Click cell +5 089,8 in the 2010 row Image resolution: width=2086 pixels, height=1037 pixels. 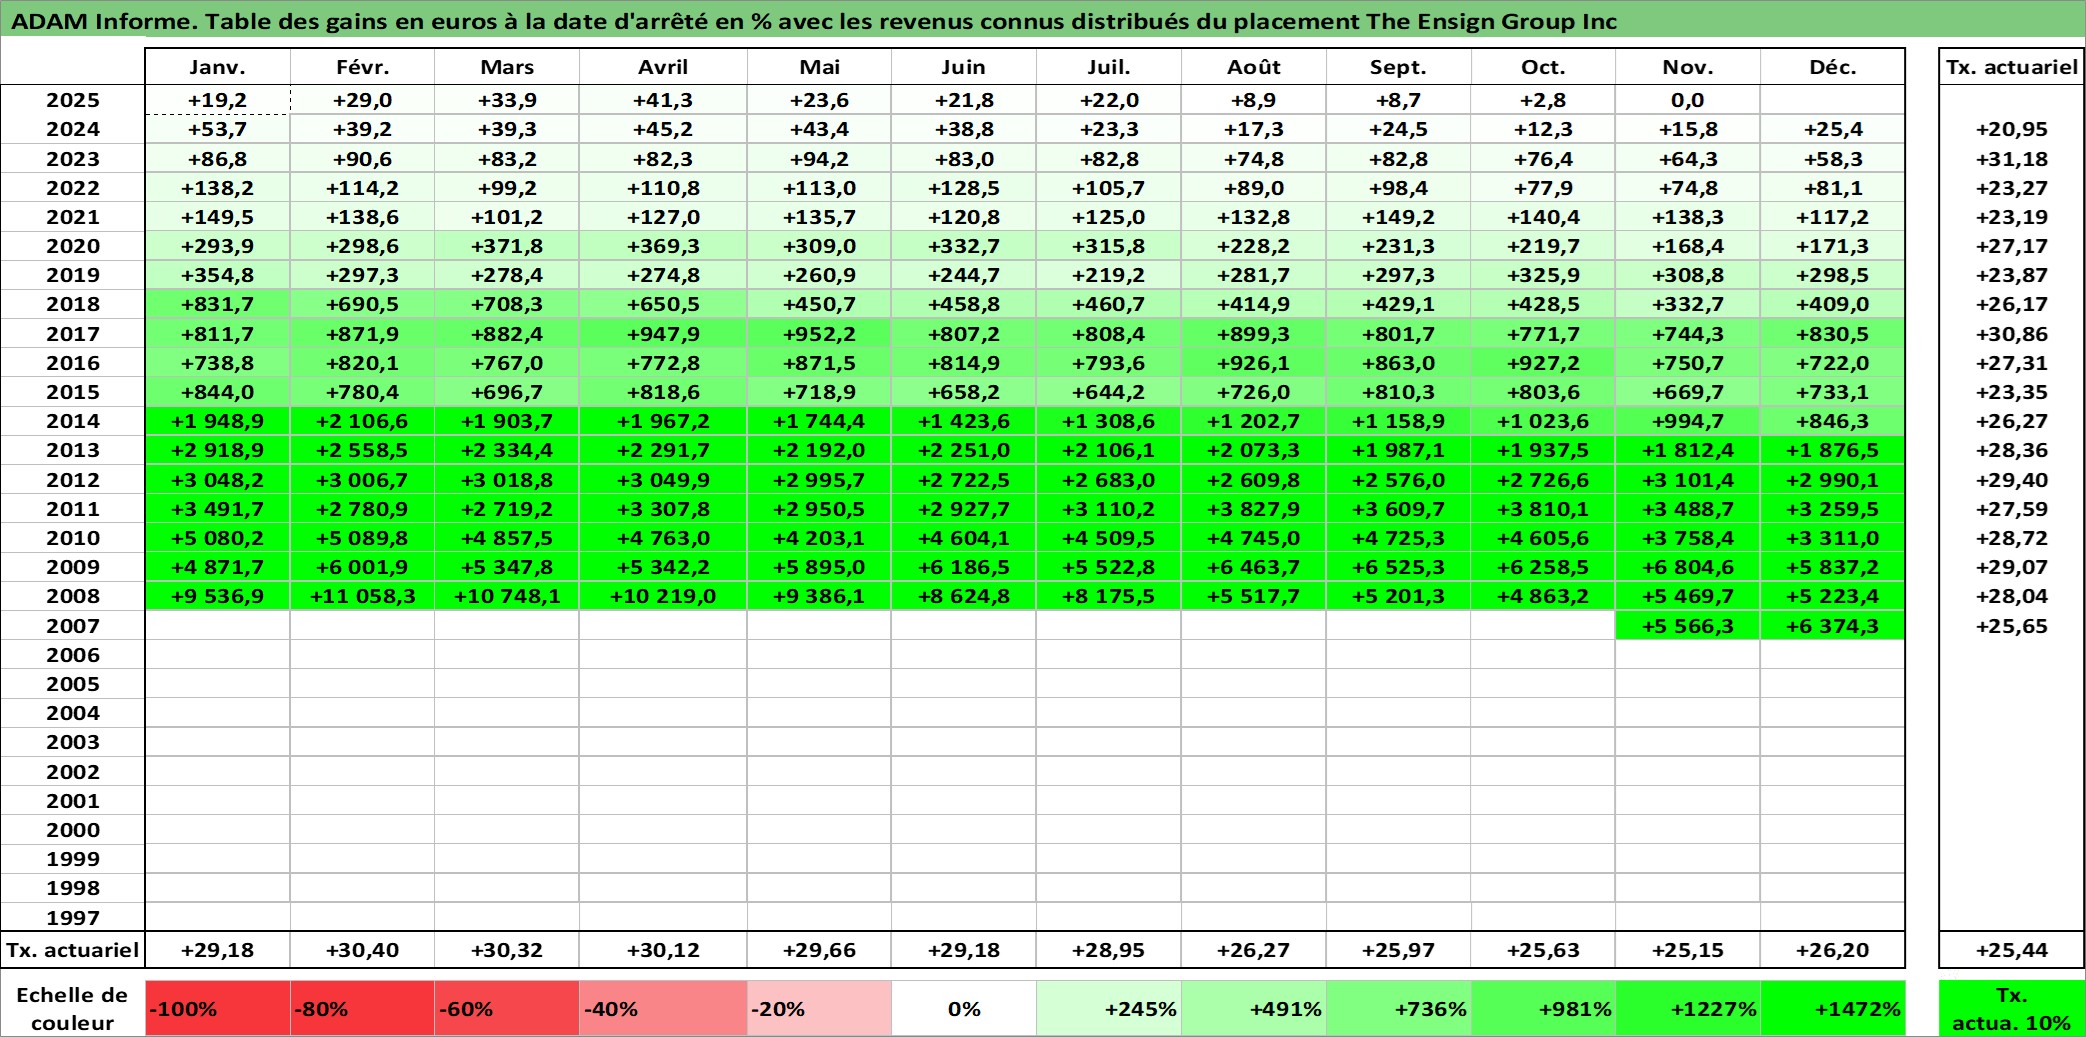[362, 538]
